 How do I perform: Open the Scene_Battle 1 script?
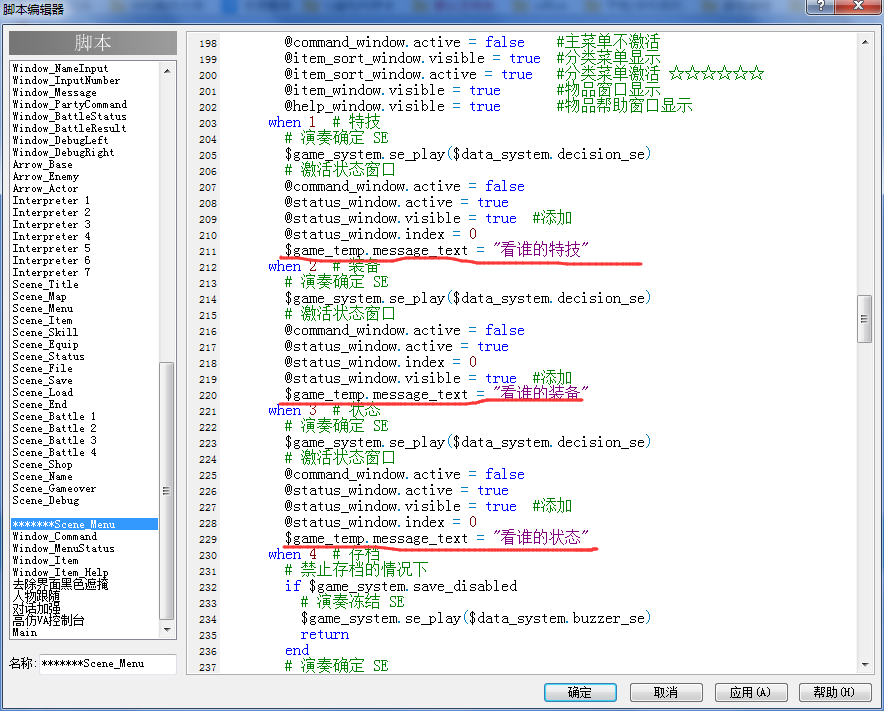54,417
